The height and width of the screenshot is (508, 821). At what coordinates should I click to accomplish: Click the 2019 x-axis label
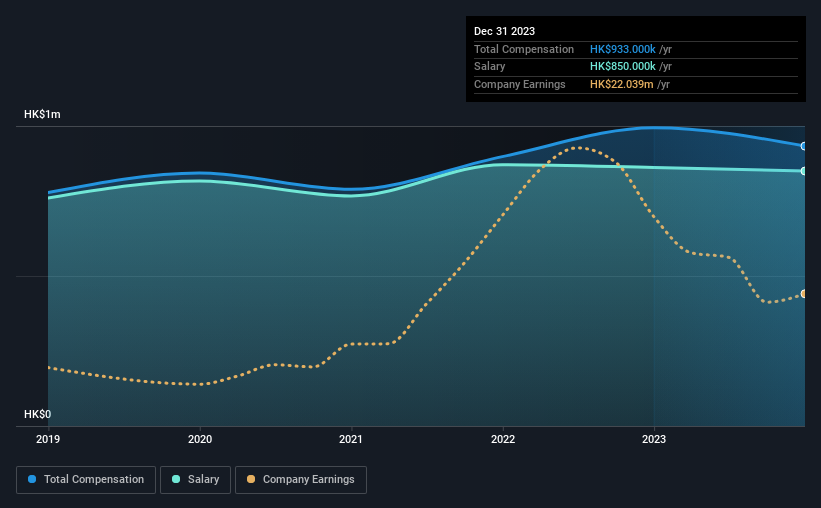(48, 439)
